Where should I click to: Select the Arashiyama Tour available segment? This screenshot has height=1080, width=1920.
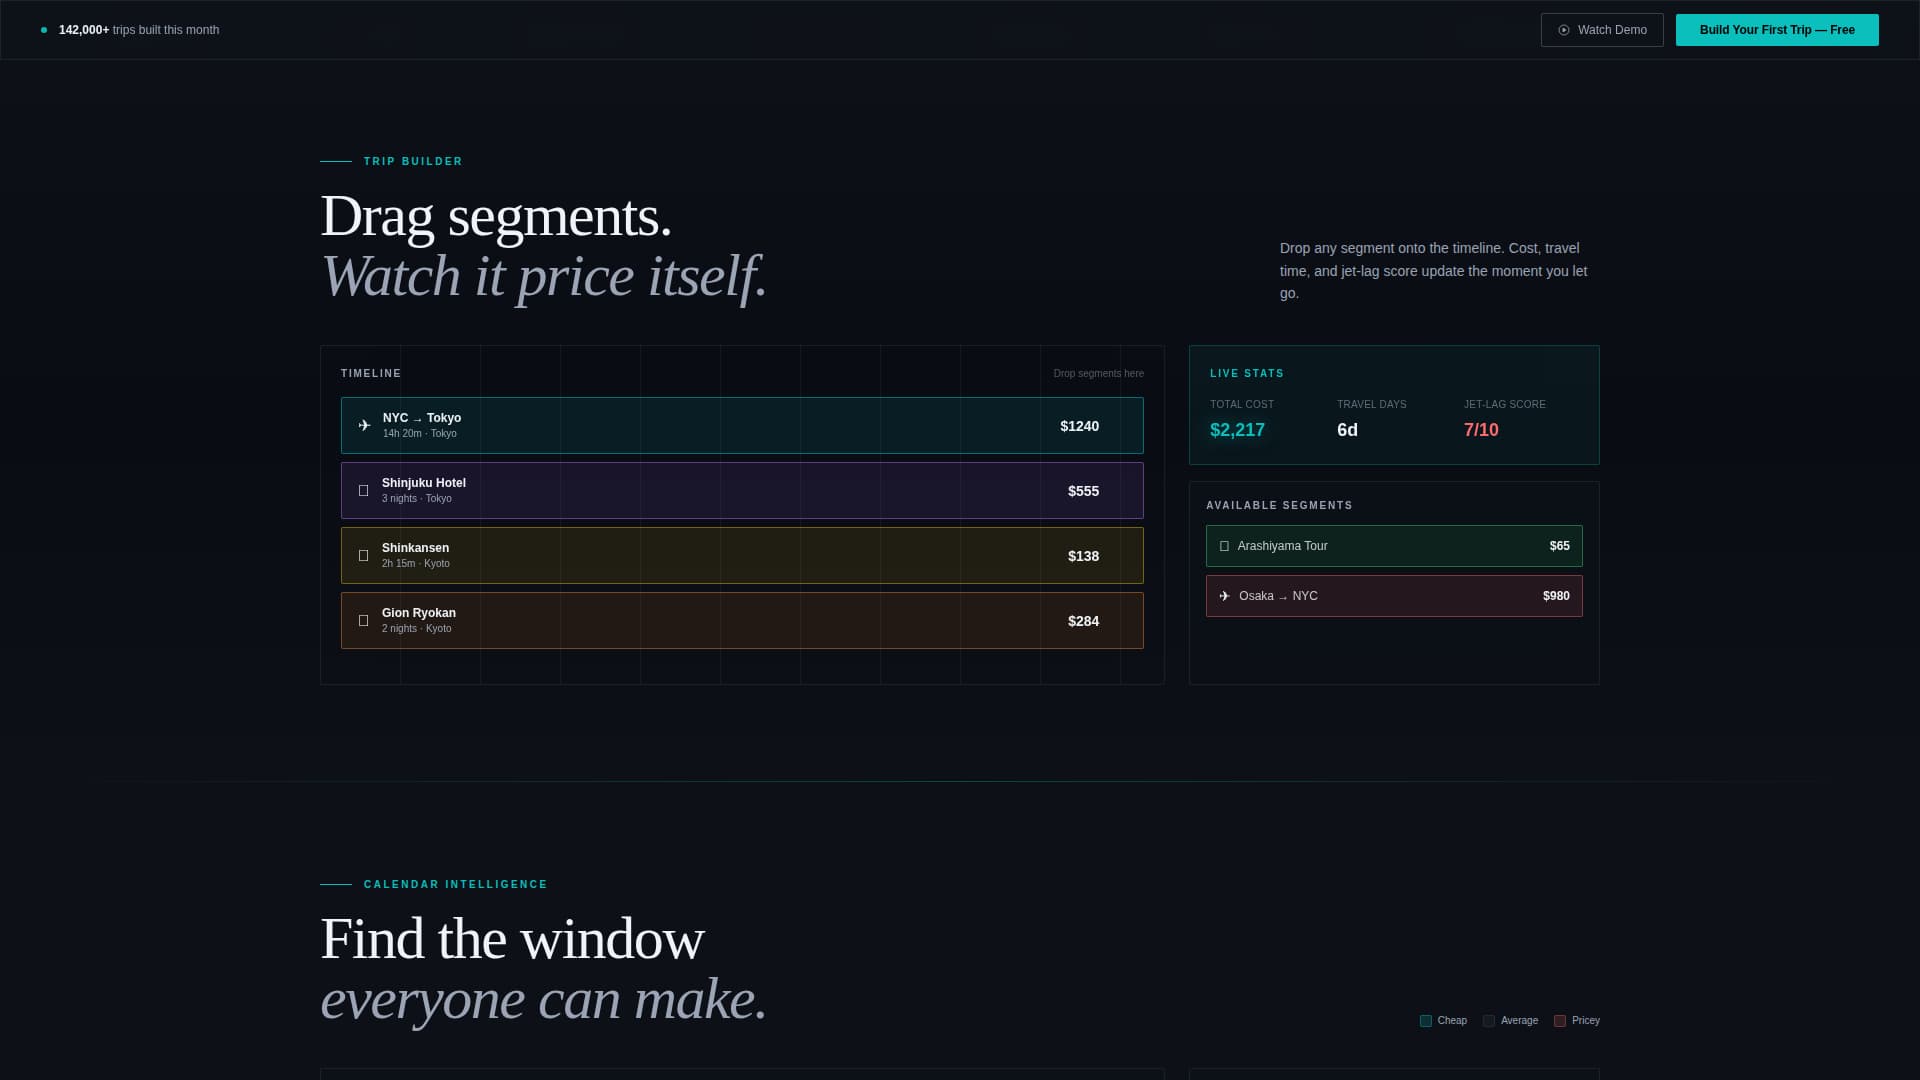point(1394,546)
